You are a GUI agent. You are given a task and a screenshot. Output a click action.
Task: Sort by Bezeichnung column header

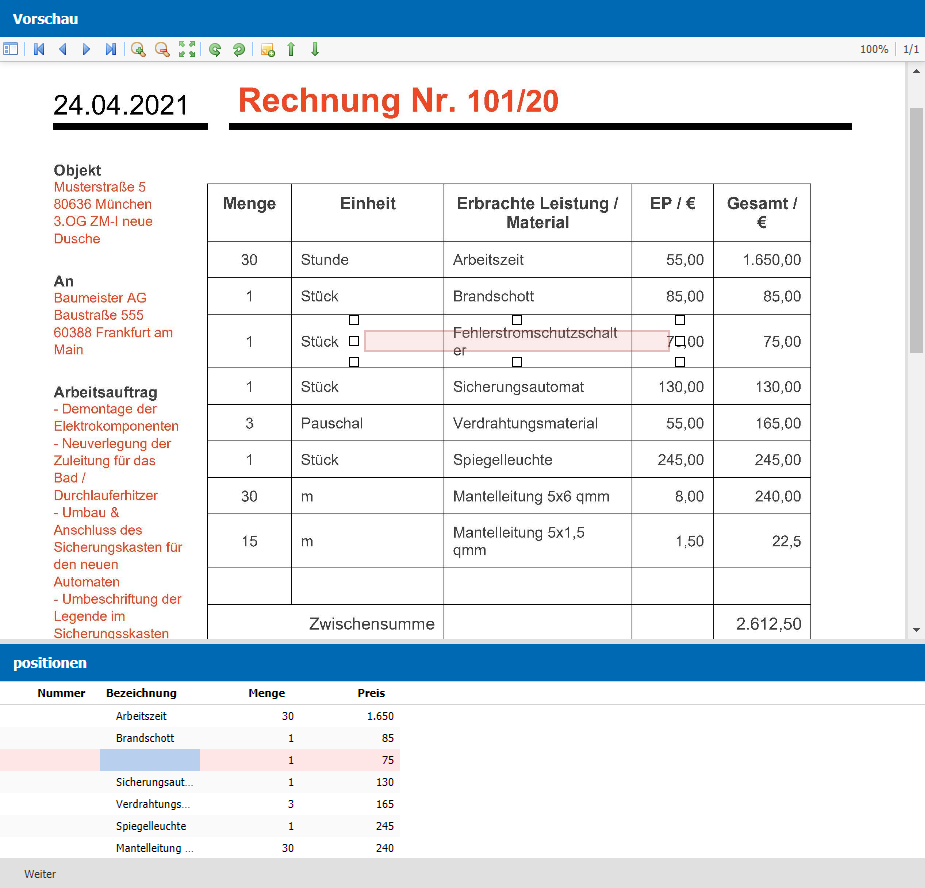coord(141,693)
